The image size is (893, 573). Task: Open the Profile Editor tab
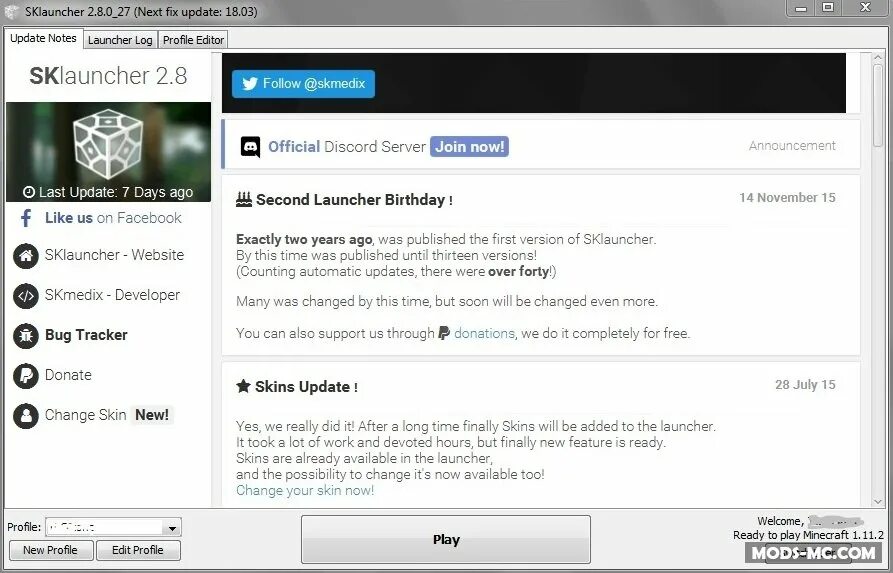[x=193, y=40]
